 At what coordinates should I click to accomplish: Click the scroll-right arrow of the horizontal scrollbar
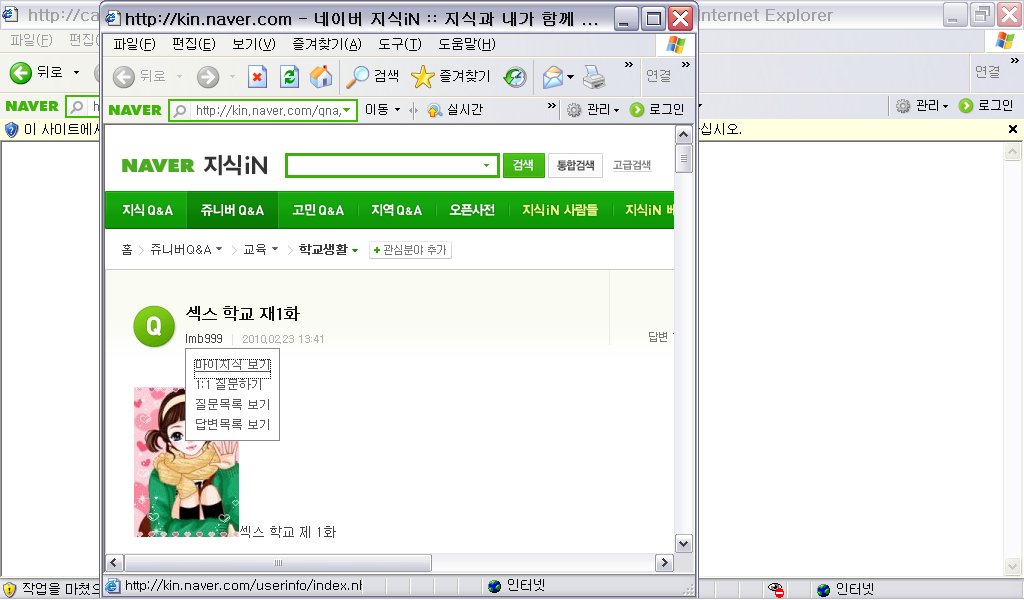click(664, 563)
